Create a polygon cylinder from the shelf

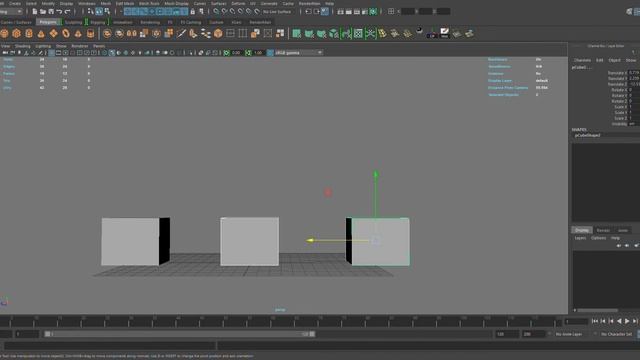coord(29,33)
